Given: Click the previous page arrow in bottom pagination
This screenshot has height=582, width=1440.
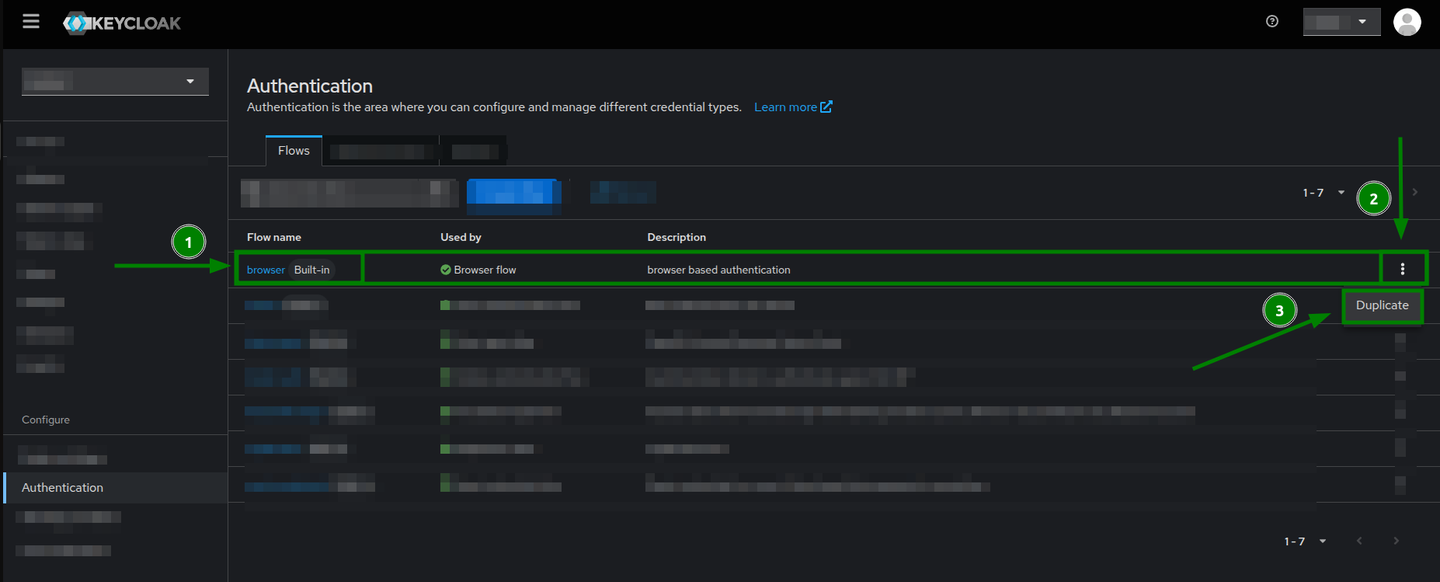Looking at the screenshot, I should coord(1359,540).
